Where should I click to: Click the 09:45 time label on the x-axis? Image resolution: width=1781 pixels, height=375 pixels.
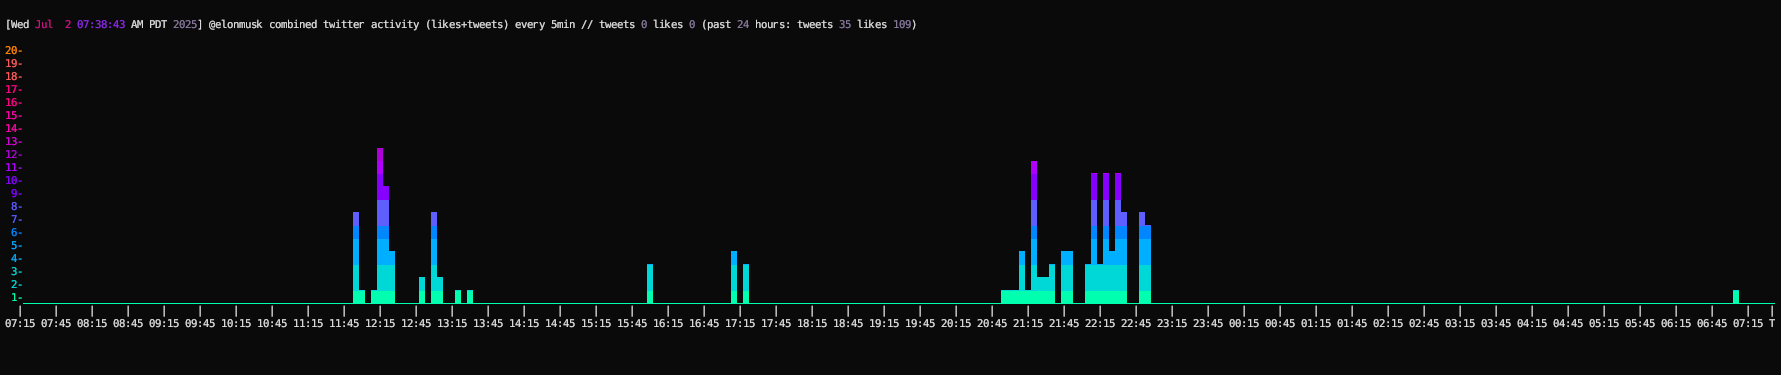tap(200, 323)
